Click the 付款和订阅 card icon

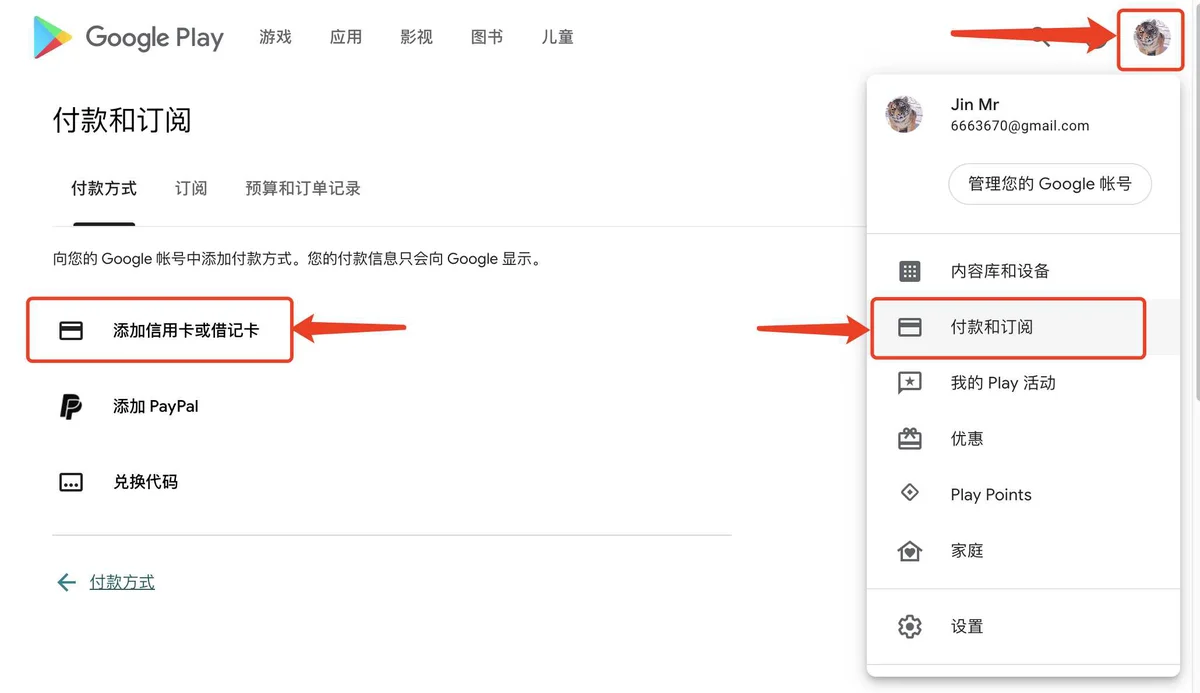910,326
